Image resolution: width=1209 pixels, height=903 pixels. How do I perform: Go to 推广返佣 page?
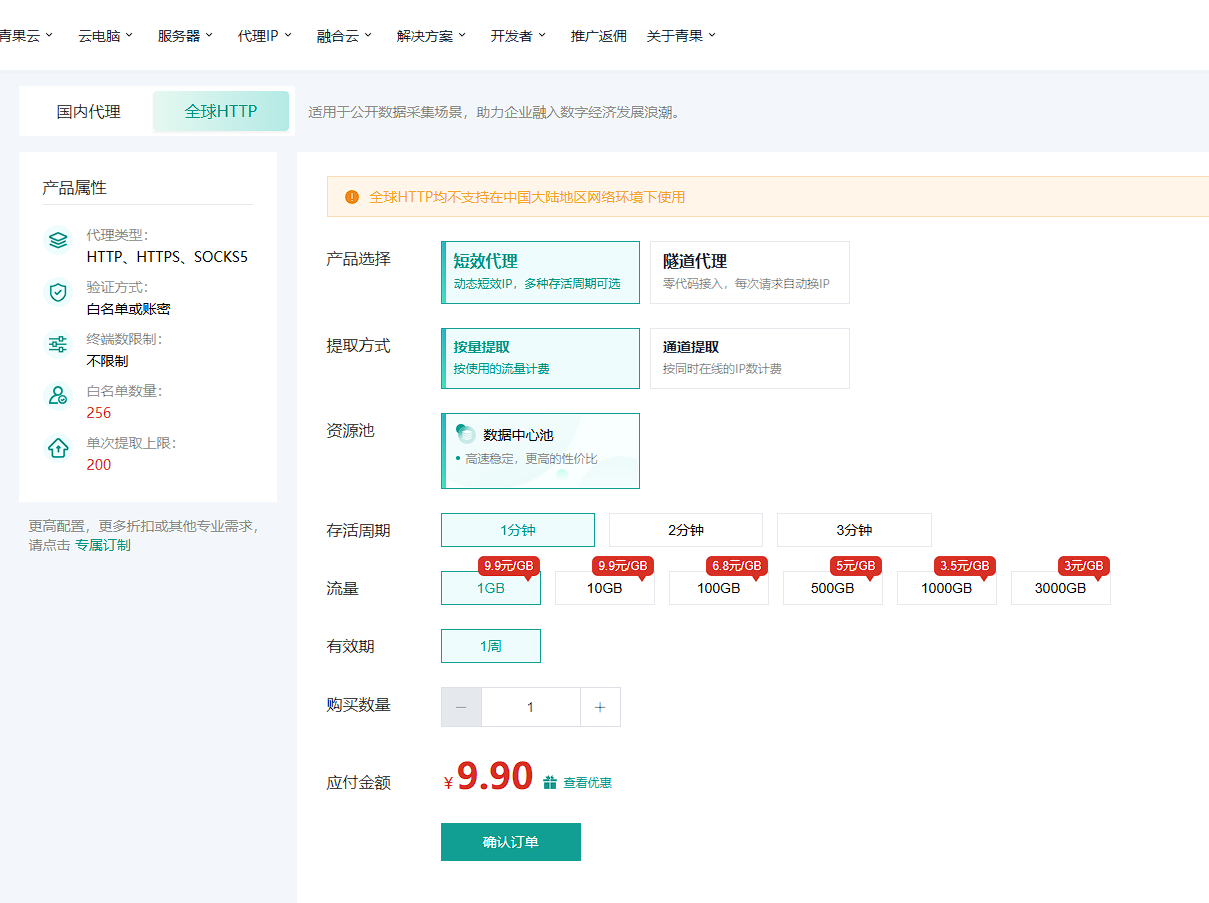pyautogui.click(x=598, y=35)
